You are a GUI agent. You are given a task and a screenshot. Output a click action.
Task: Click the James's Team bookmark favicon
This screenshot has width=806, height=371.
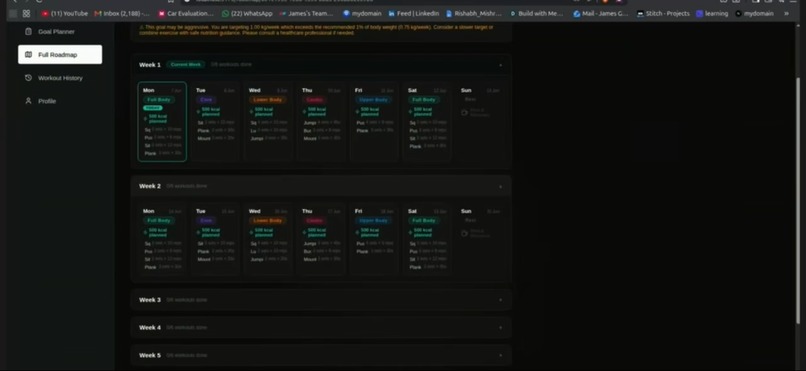point(282,14)
